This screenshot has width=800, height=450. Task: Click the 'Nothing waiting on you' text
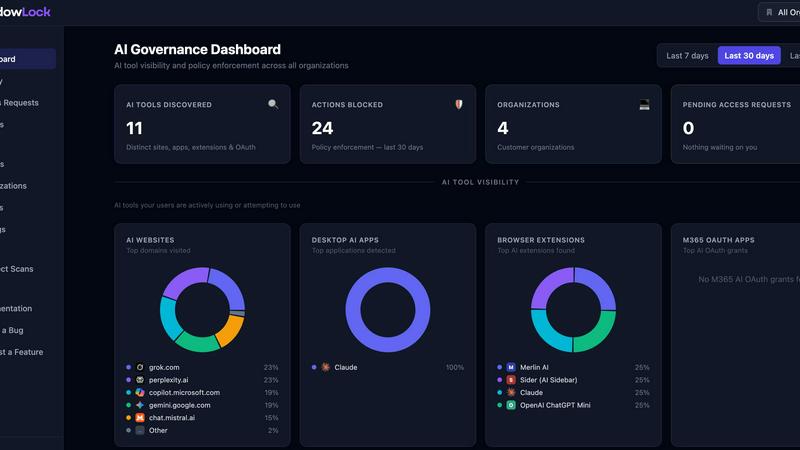(x=720, y=147)
